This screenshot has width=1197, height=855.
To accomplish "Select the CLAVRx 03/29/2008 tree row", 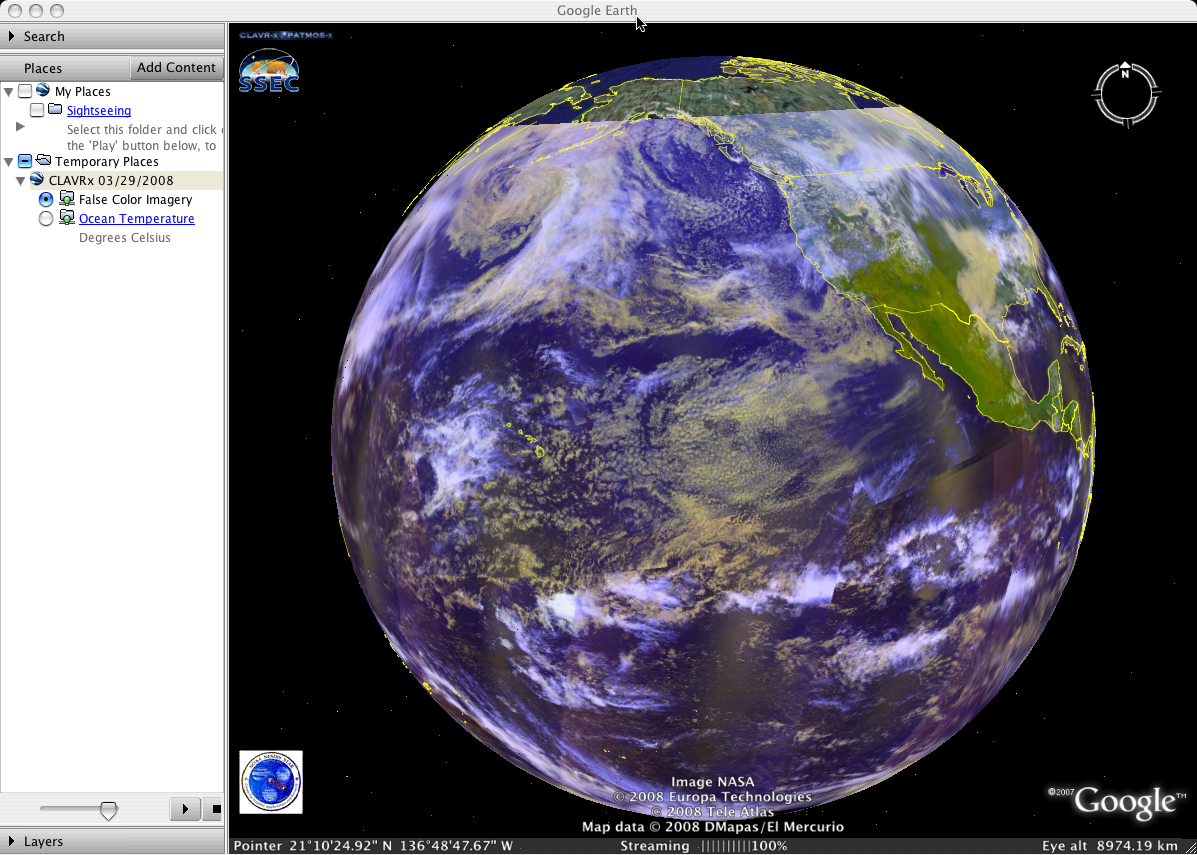I will [112, 181].
